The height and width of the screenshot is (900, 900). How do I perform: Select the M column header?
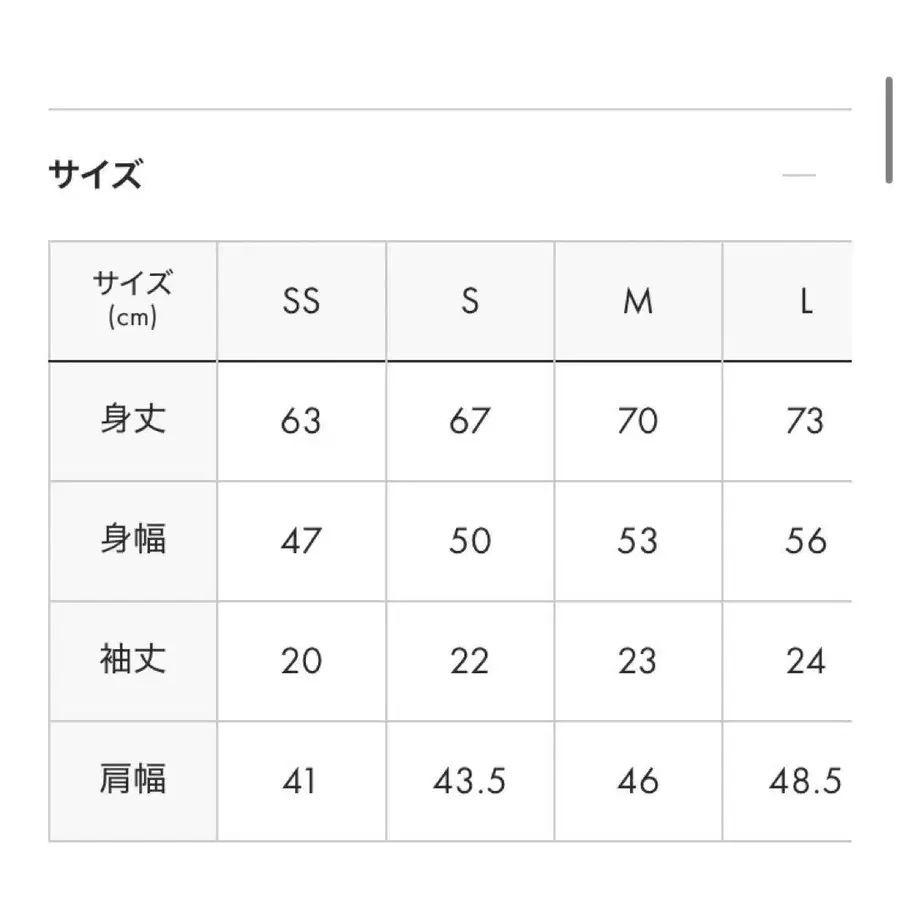(638, 301)
